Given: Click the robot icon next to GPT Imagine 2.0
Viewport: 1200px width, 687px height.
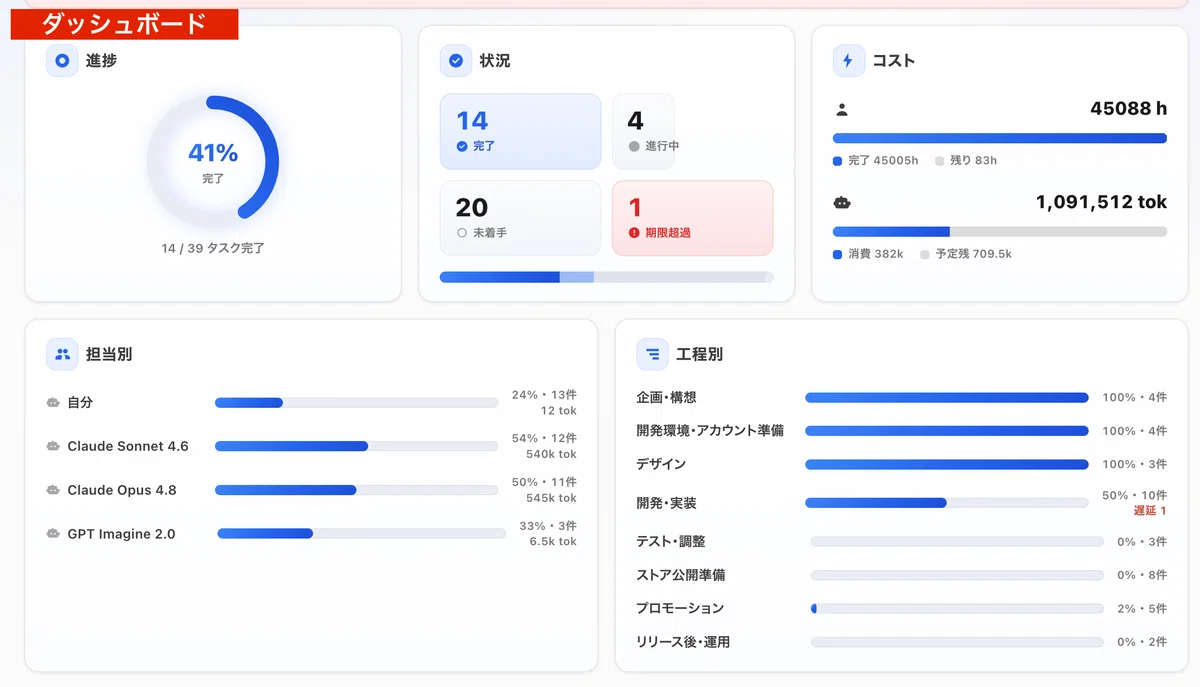Looking at the screenshot, I should 53,535.
